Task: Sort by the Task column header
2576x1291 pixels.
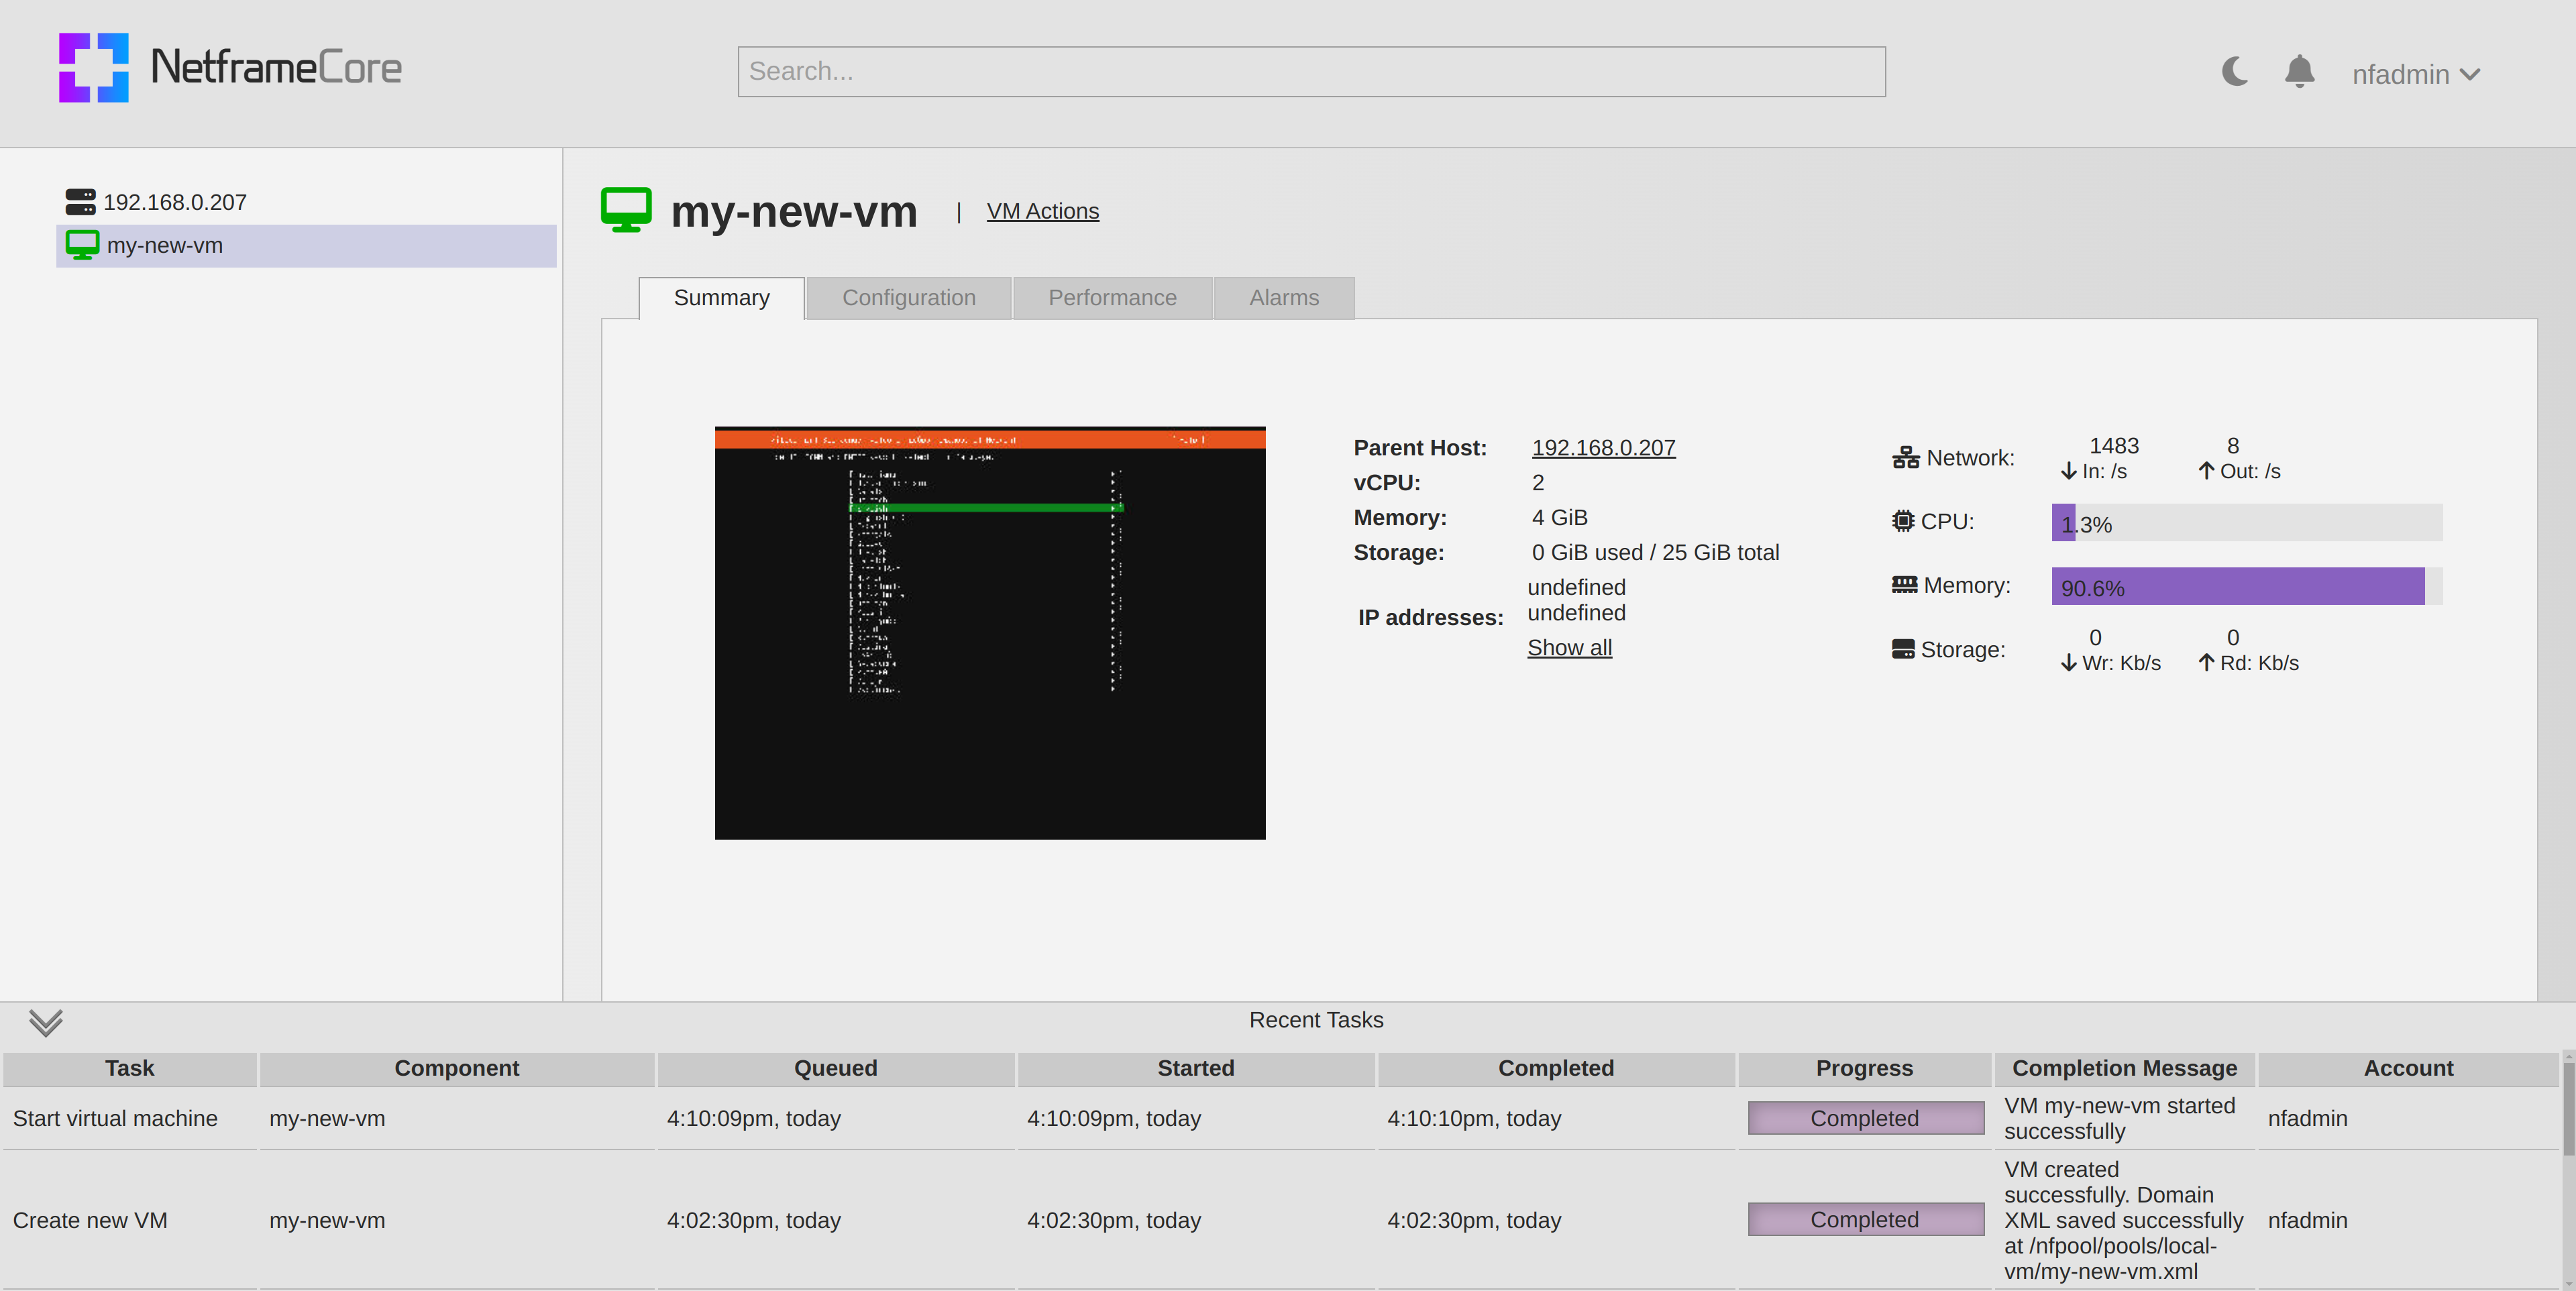Action: click(x=130, y=1069)
